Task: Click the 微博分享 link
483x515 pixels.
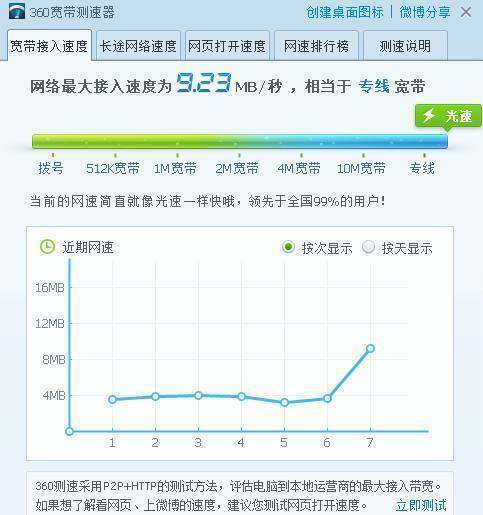Action: coord(425,12)
